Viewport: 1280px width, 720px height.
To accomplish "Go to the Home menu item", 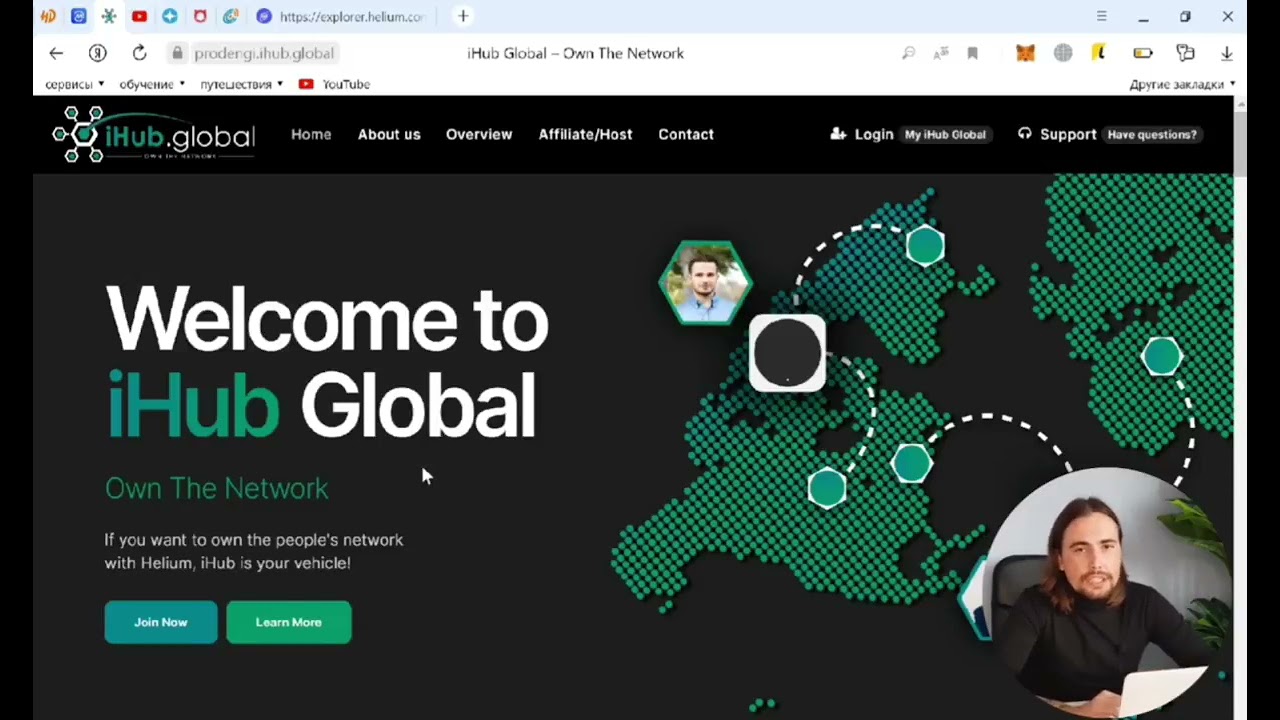I will (311, 134).
